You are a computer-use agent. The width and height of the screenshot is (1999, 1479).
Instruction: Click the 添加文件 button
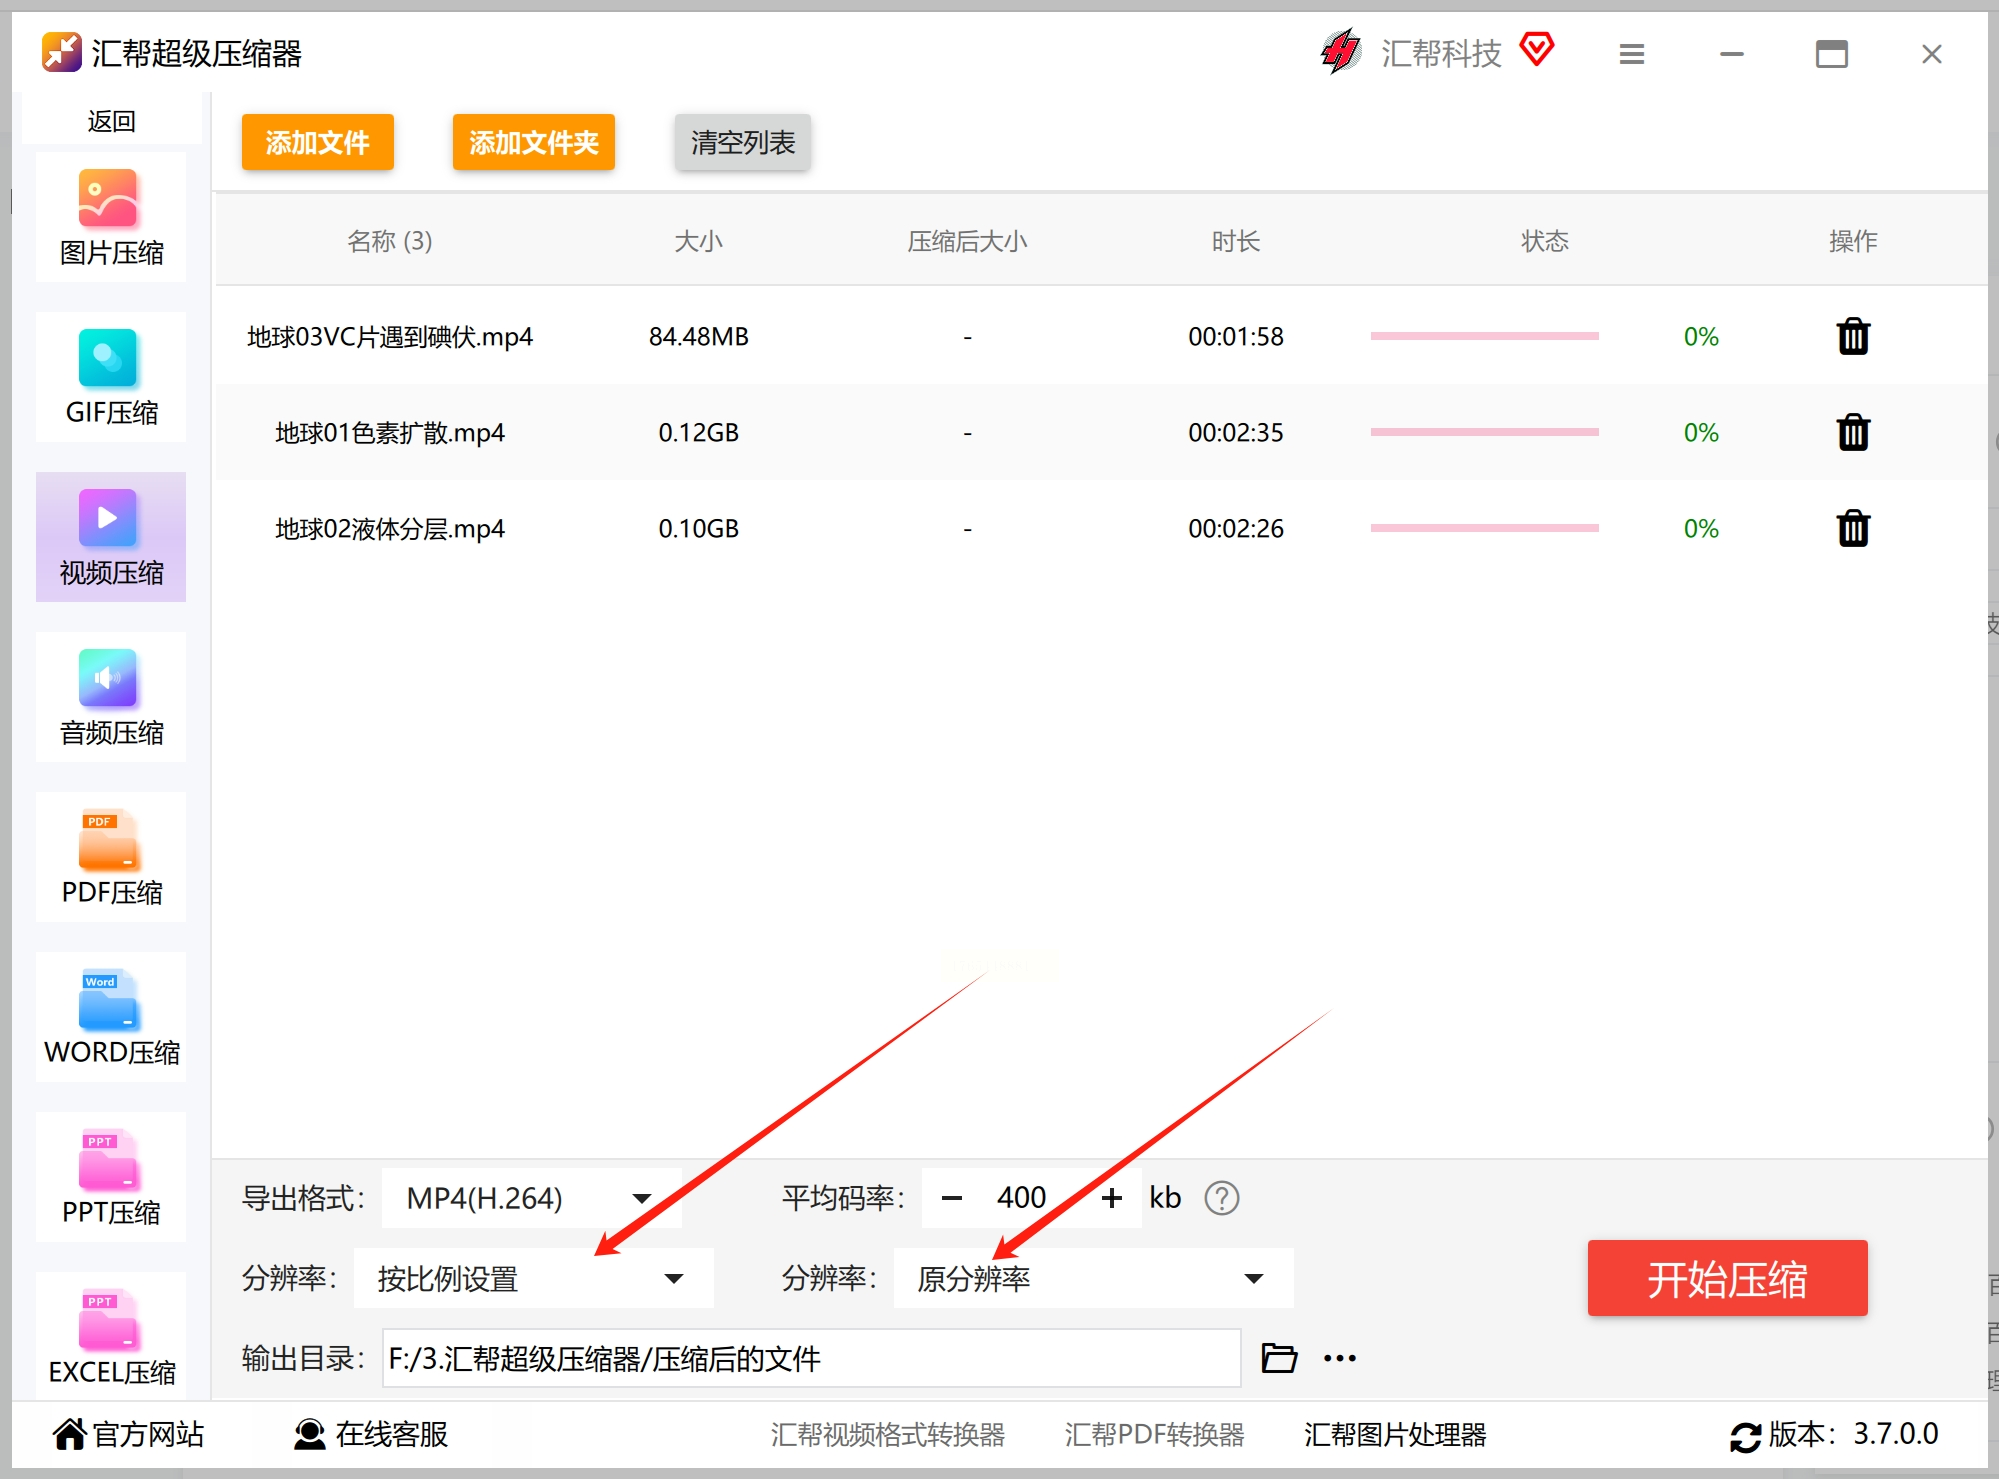pos(317,143)
